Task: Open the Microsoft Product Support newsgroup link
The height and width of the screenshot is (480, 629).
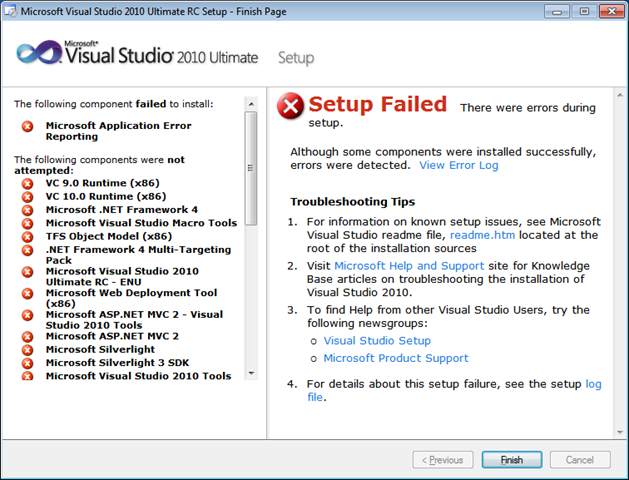Action: [396, 358]
